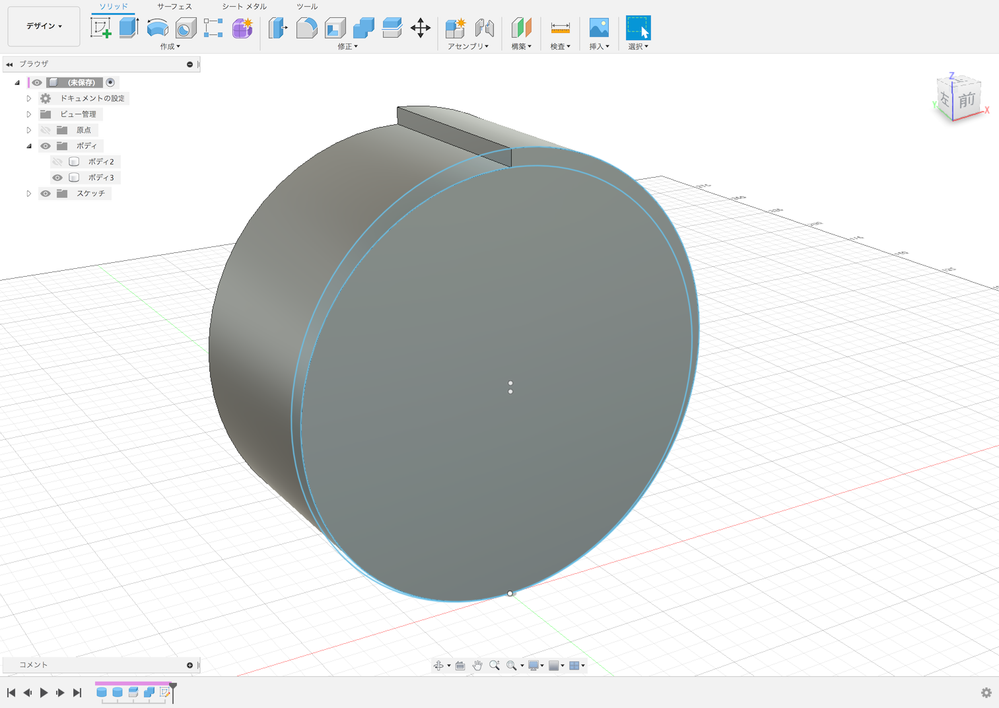Collapse the (未保存) root component tree
The image size is (999, 708).
click(x=17, y=82)
